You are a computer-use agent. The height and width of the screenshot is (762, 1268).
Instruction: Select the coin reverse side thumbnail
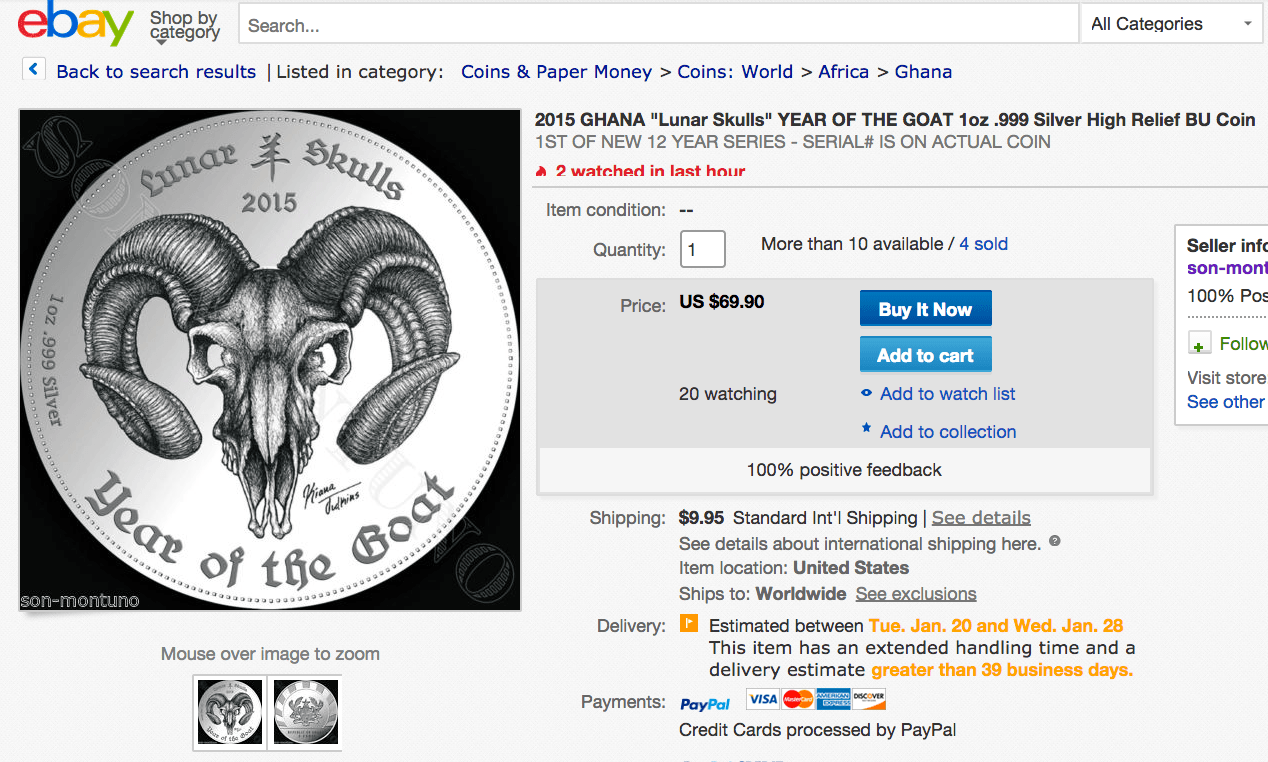306,712
